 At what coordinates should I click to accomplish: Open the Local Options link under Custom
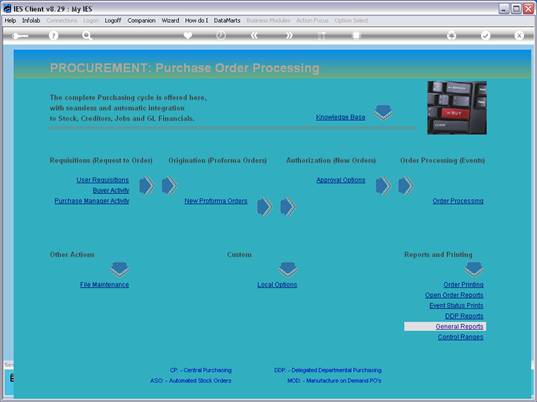tap(277, 285)
